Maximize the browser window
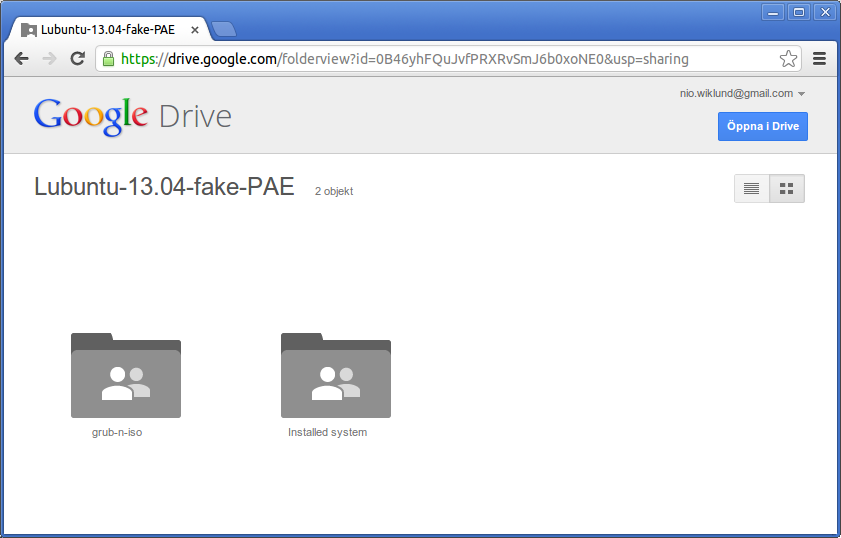This screenshot has width=841, height=538. (x=798, y=12)
